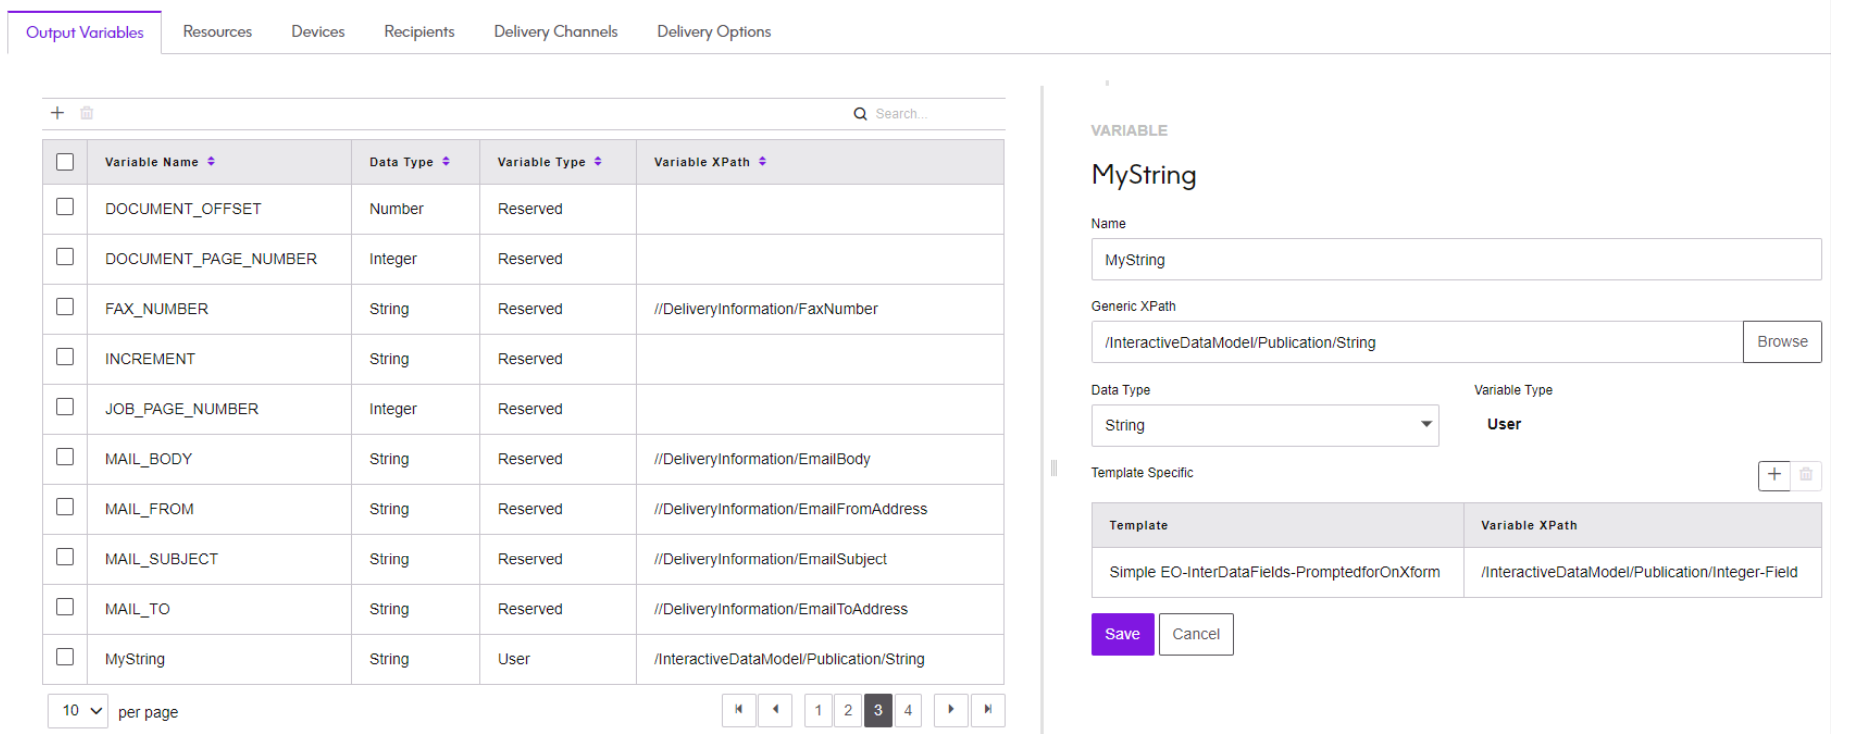1859x734 pixels.
Task: Switch to the Delivery Channels tab
Action: [555, 32]
